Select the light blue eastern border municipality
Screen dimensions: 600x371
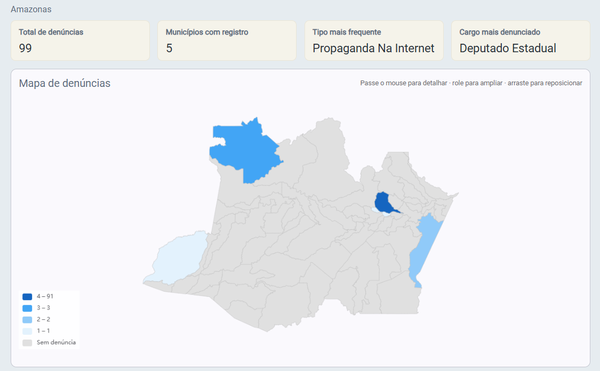[x=424, y=249]
